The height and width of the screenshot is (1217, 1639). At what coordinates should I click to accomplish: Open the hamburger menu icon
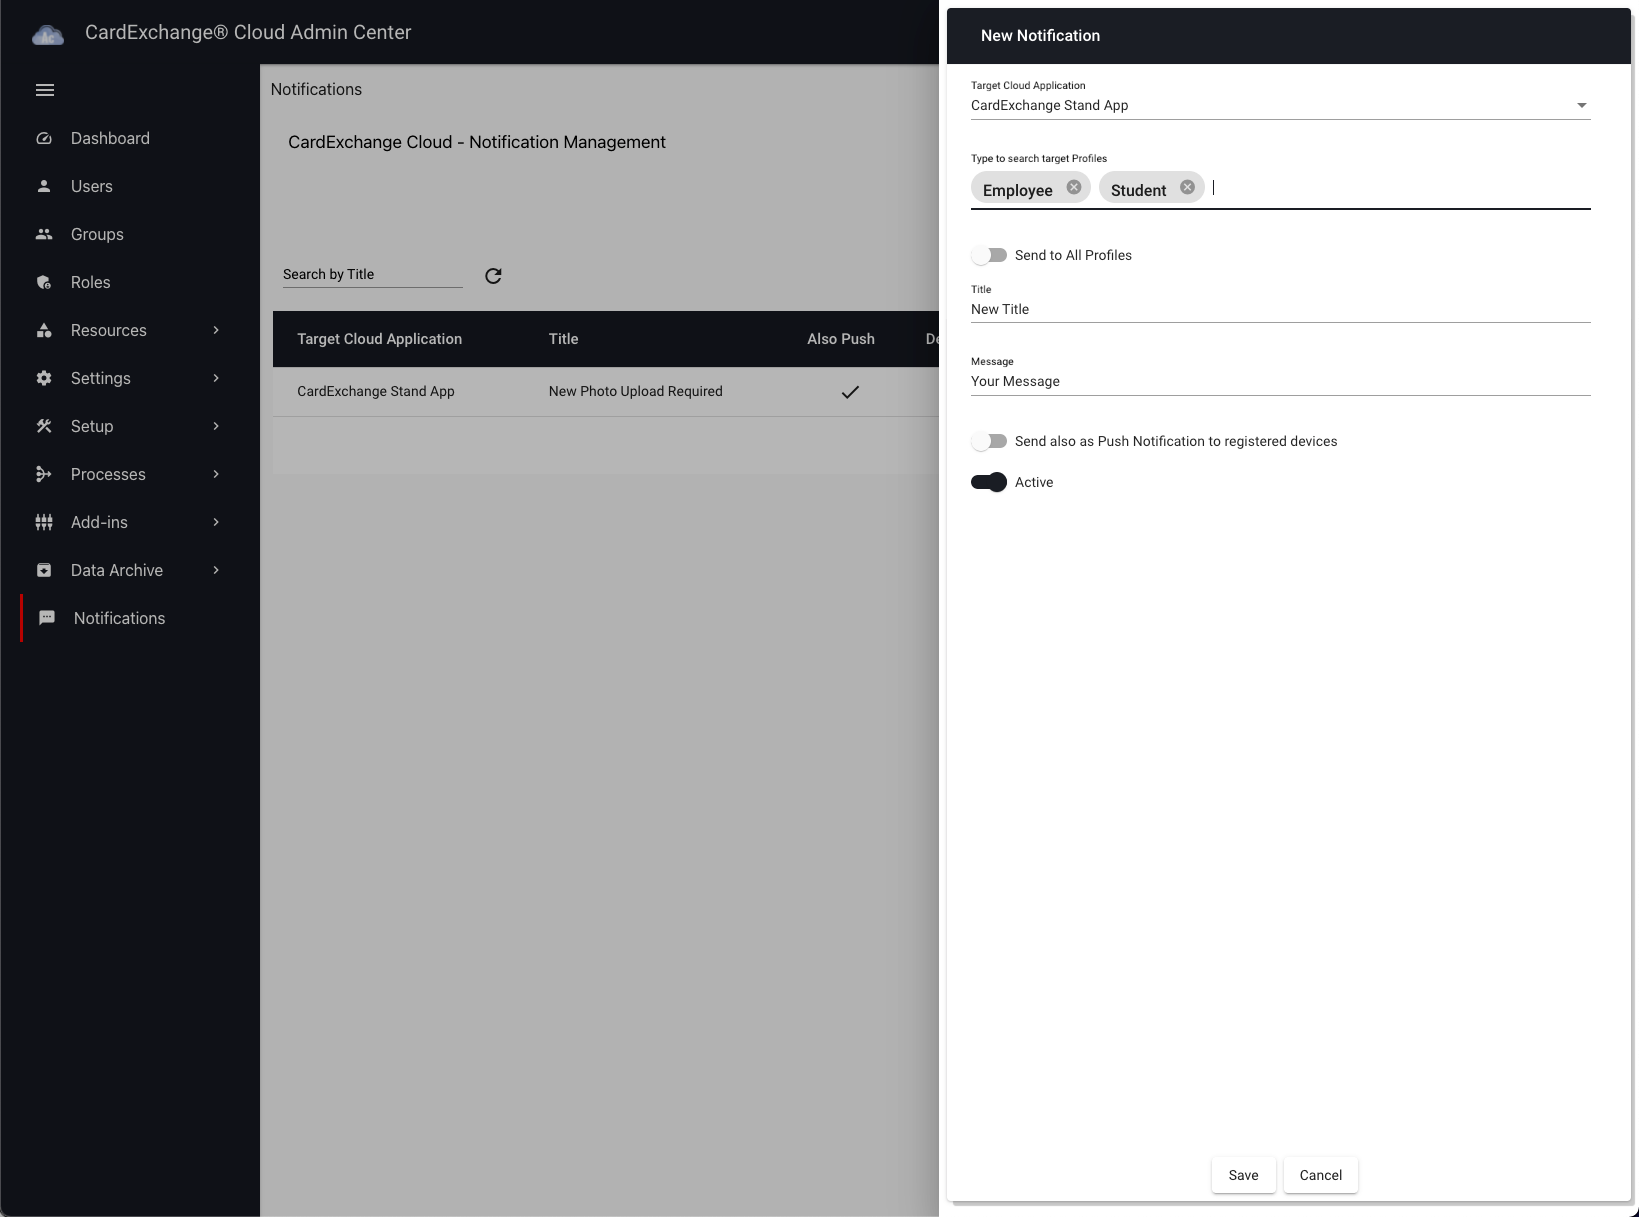(x=45, y=90)
